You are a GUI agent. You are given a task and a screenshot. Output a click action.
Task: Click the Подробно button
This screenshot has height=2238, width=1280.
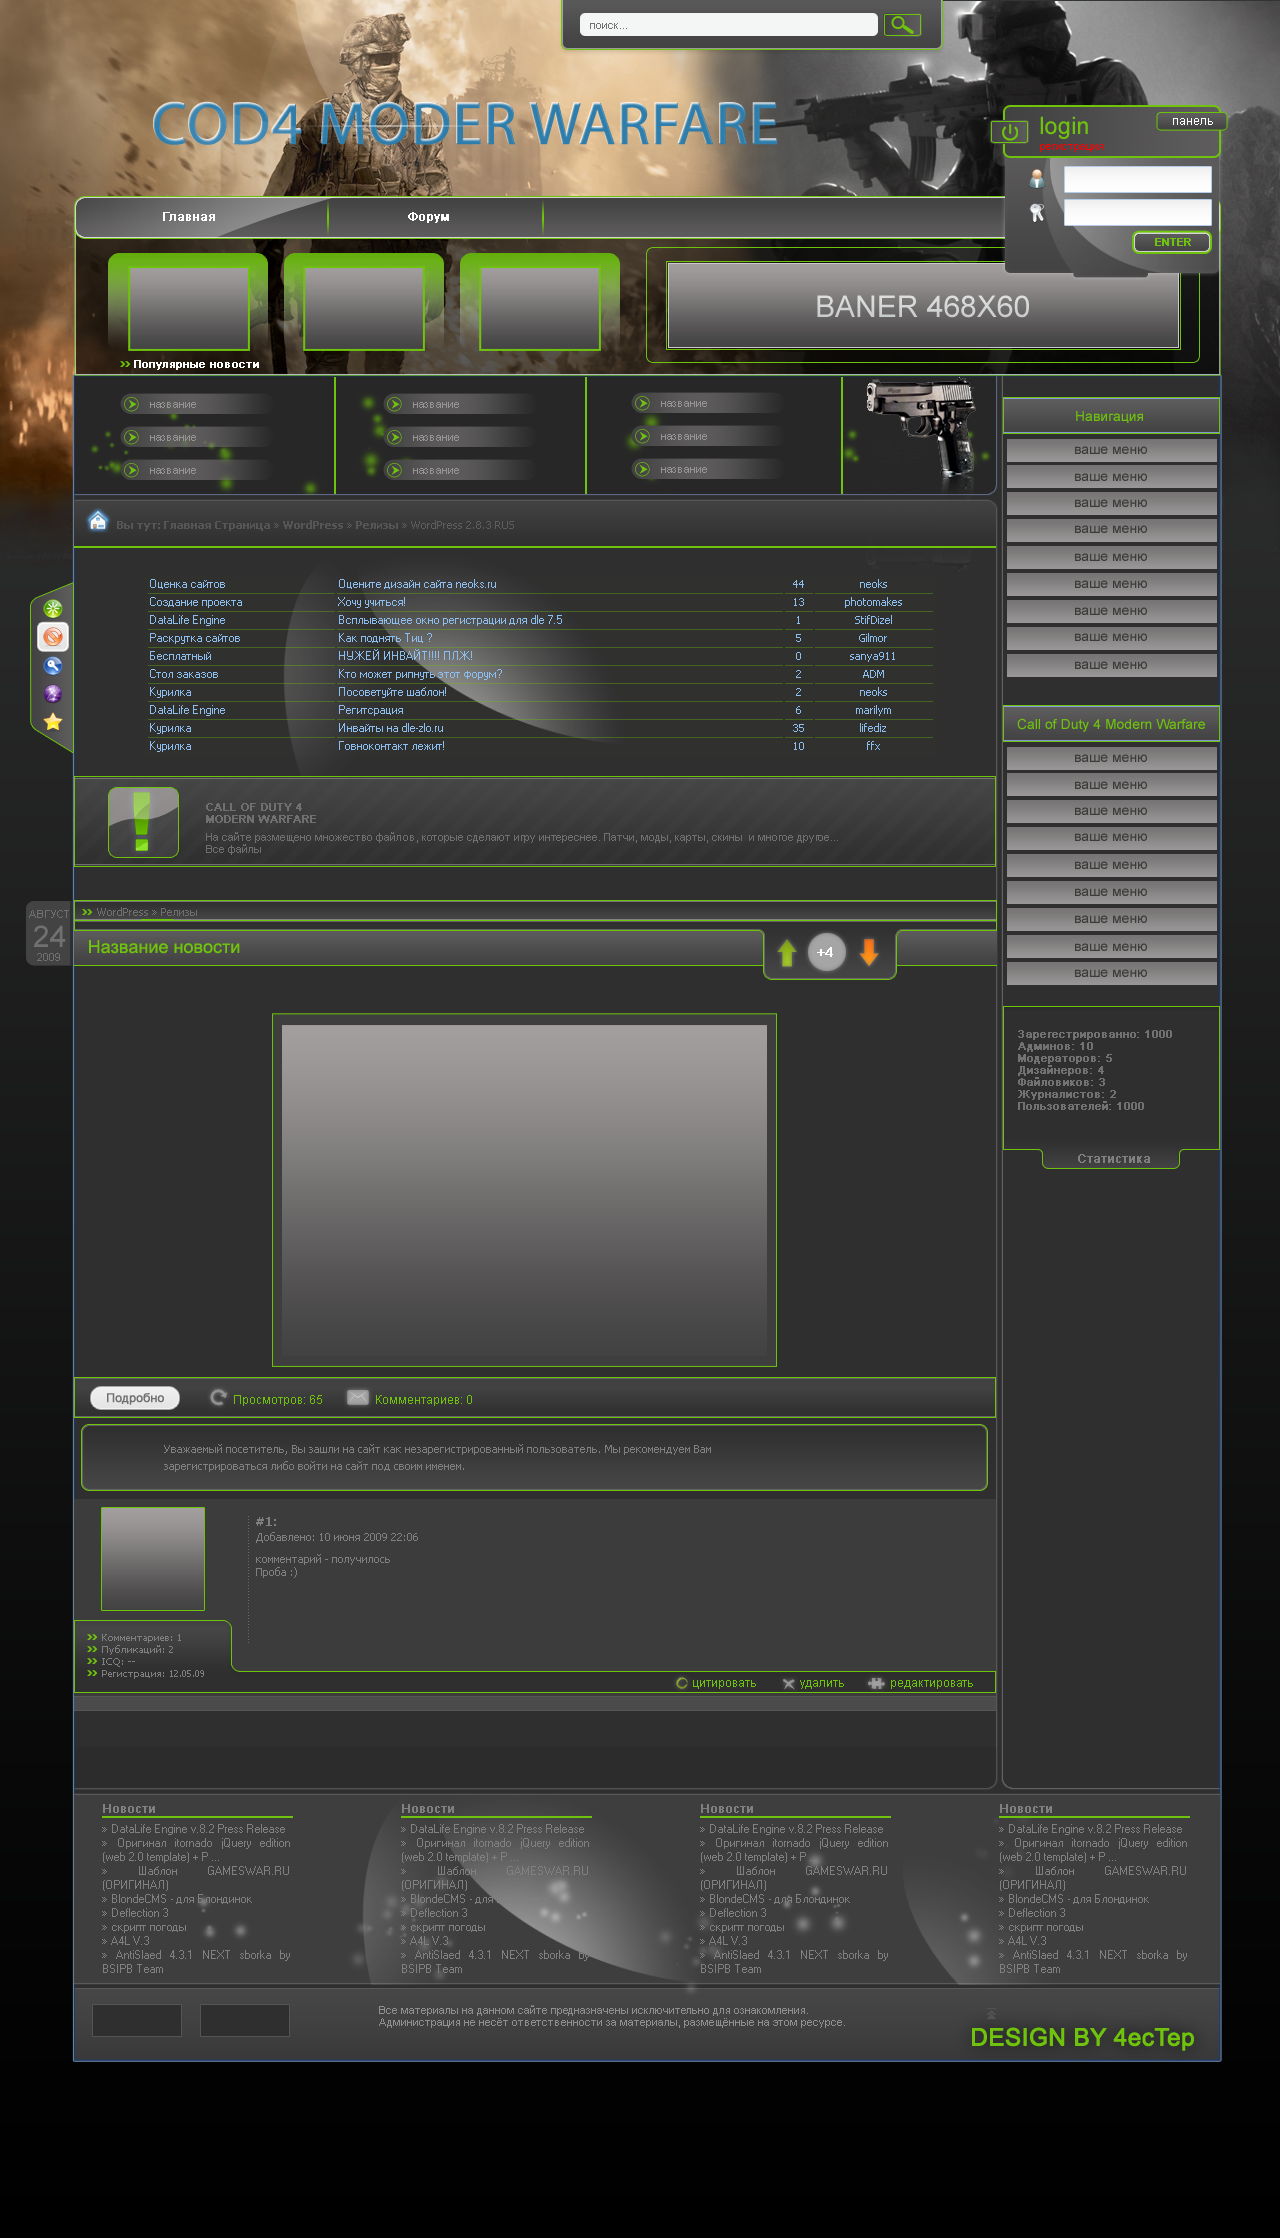point(135,1398)
